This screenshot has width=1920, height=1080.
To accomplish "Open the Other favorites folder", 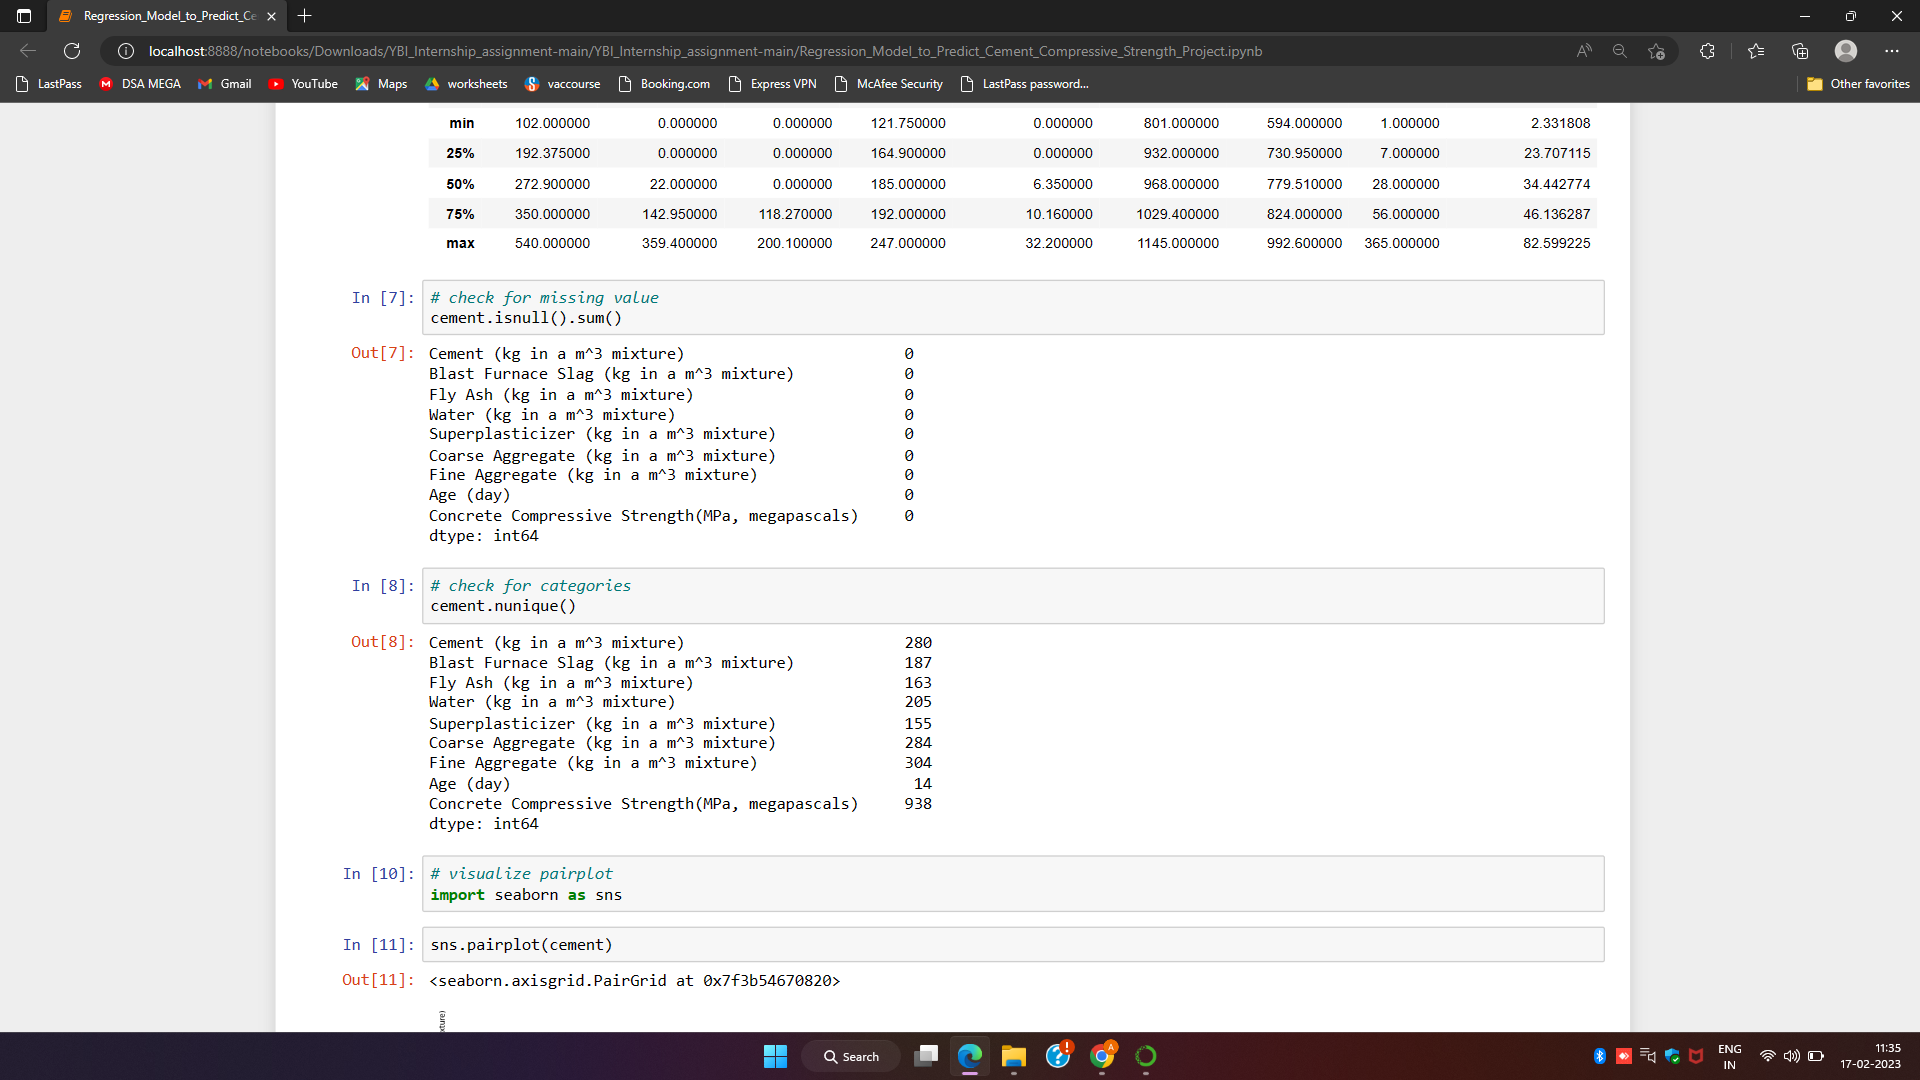I will [1858, 84].
